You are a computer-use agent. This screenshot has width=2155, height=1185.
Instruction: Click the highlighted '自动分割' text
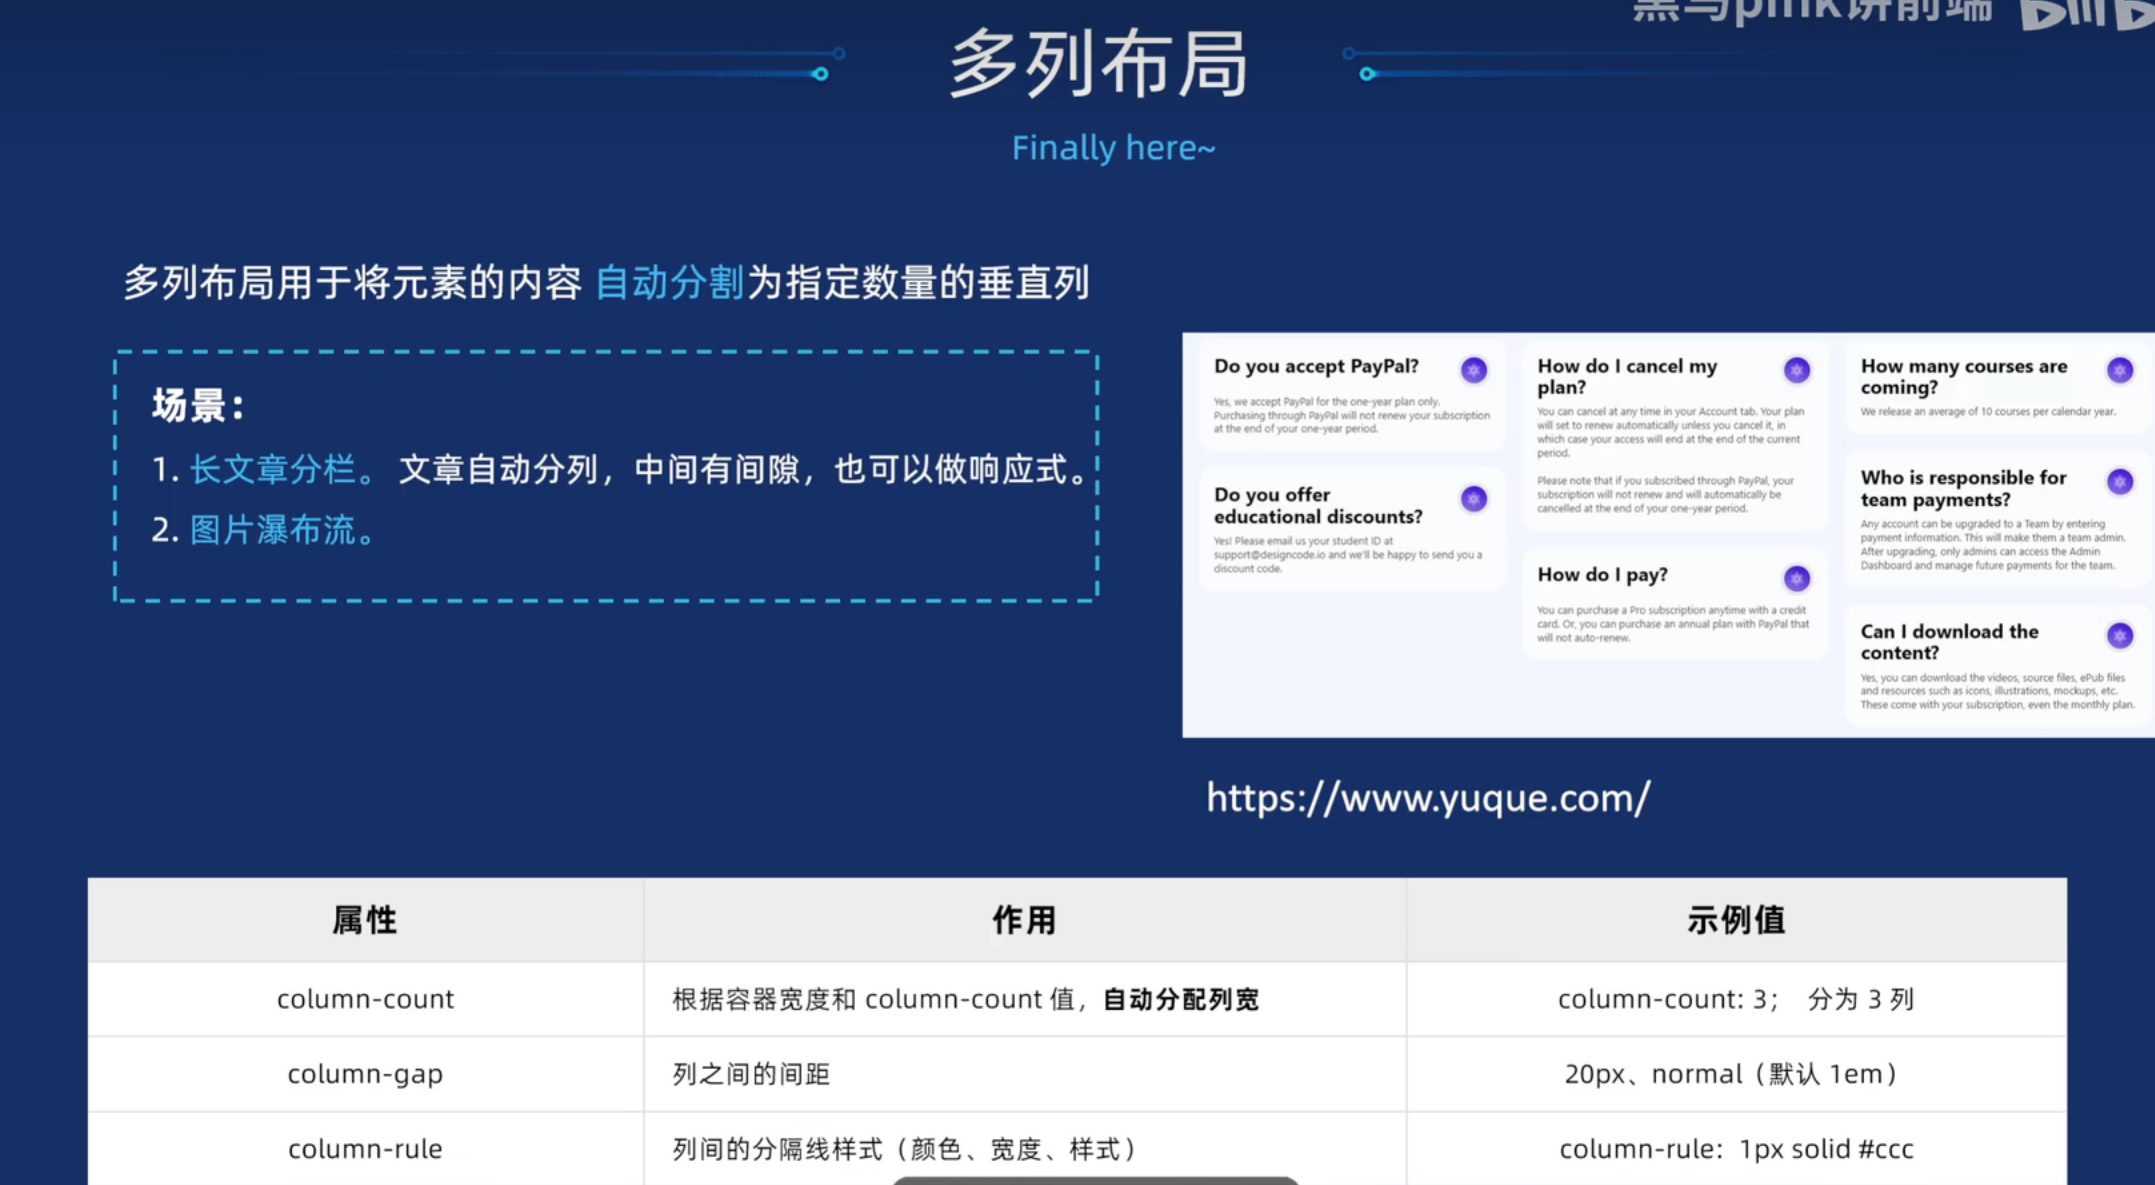669,283
